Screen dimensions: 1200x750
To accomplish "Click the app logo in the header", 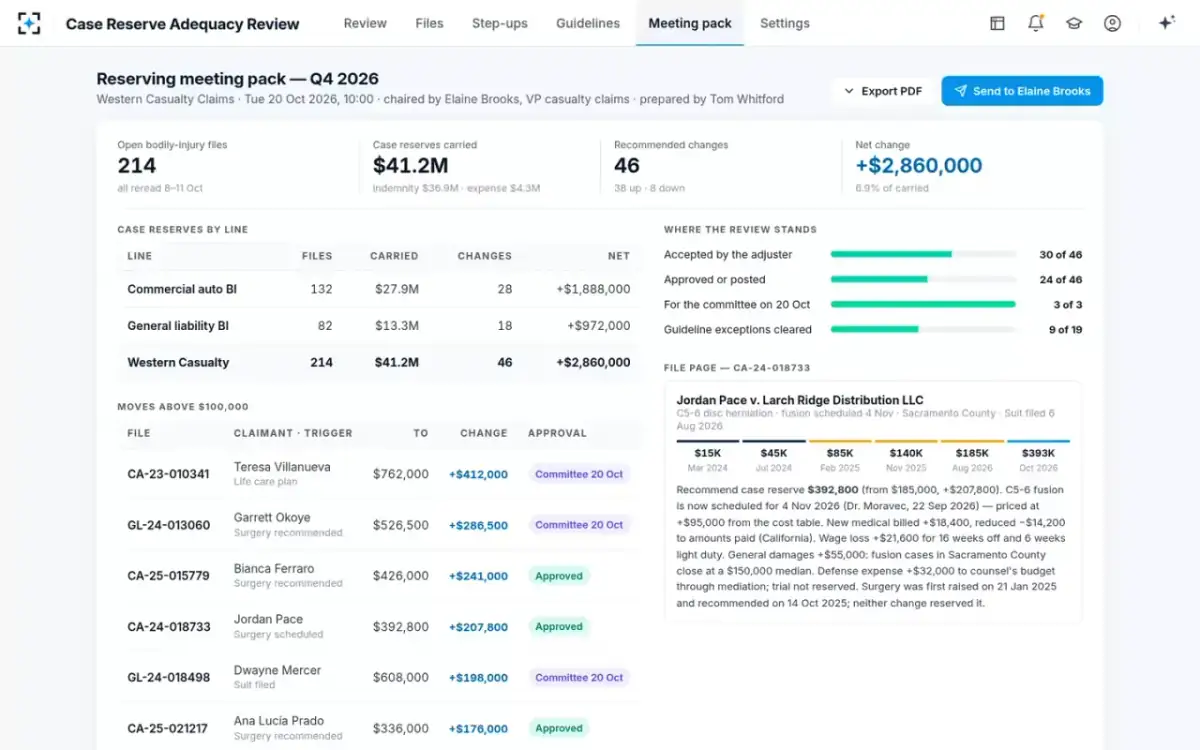I will click(29, 23).
